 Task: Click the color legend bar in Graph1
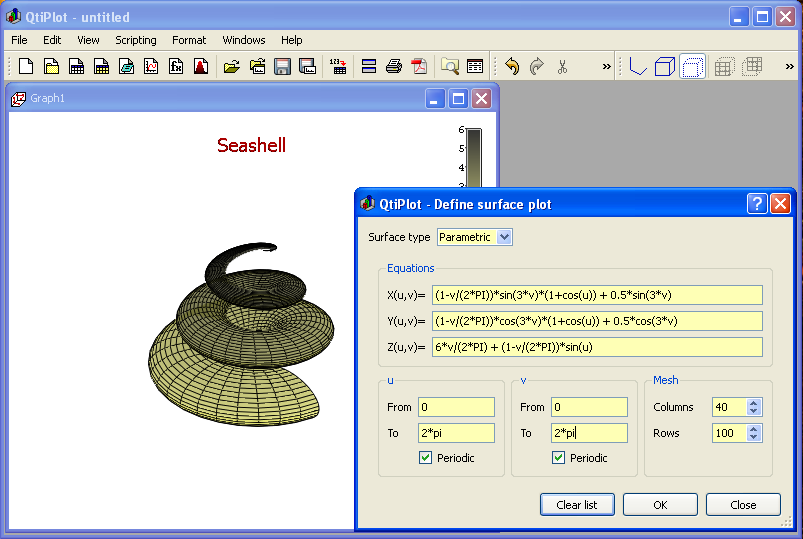click(x=474, y=158)
